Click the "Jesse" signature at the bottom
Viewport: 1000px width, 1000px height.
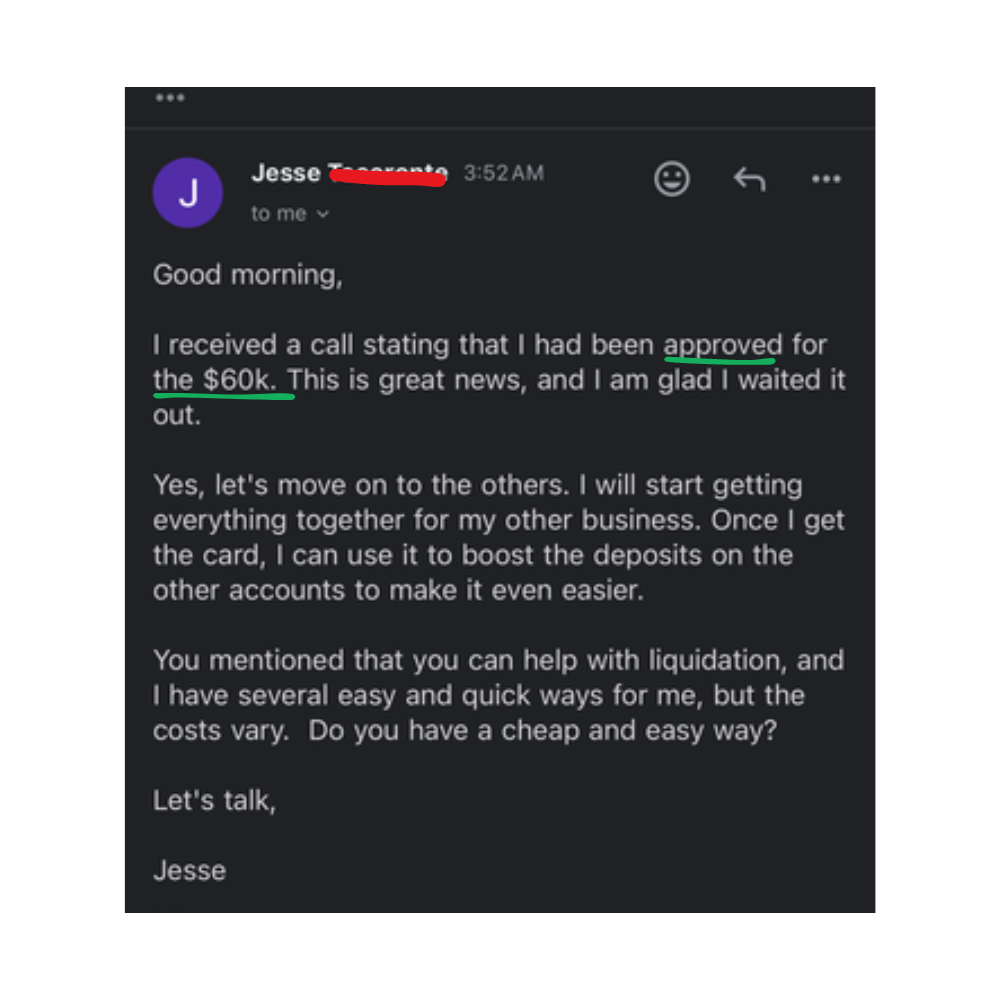[189, 871]
